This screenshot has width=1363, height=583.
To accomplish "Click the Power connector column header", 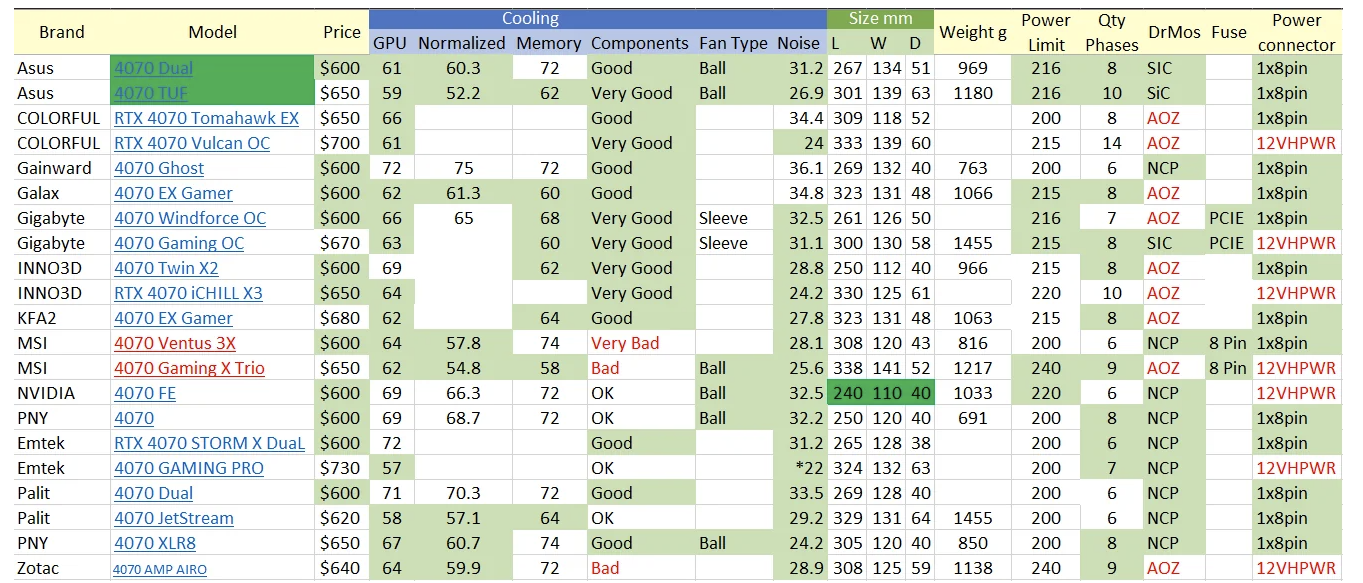I will coord(1296,32).
